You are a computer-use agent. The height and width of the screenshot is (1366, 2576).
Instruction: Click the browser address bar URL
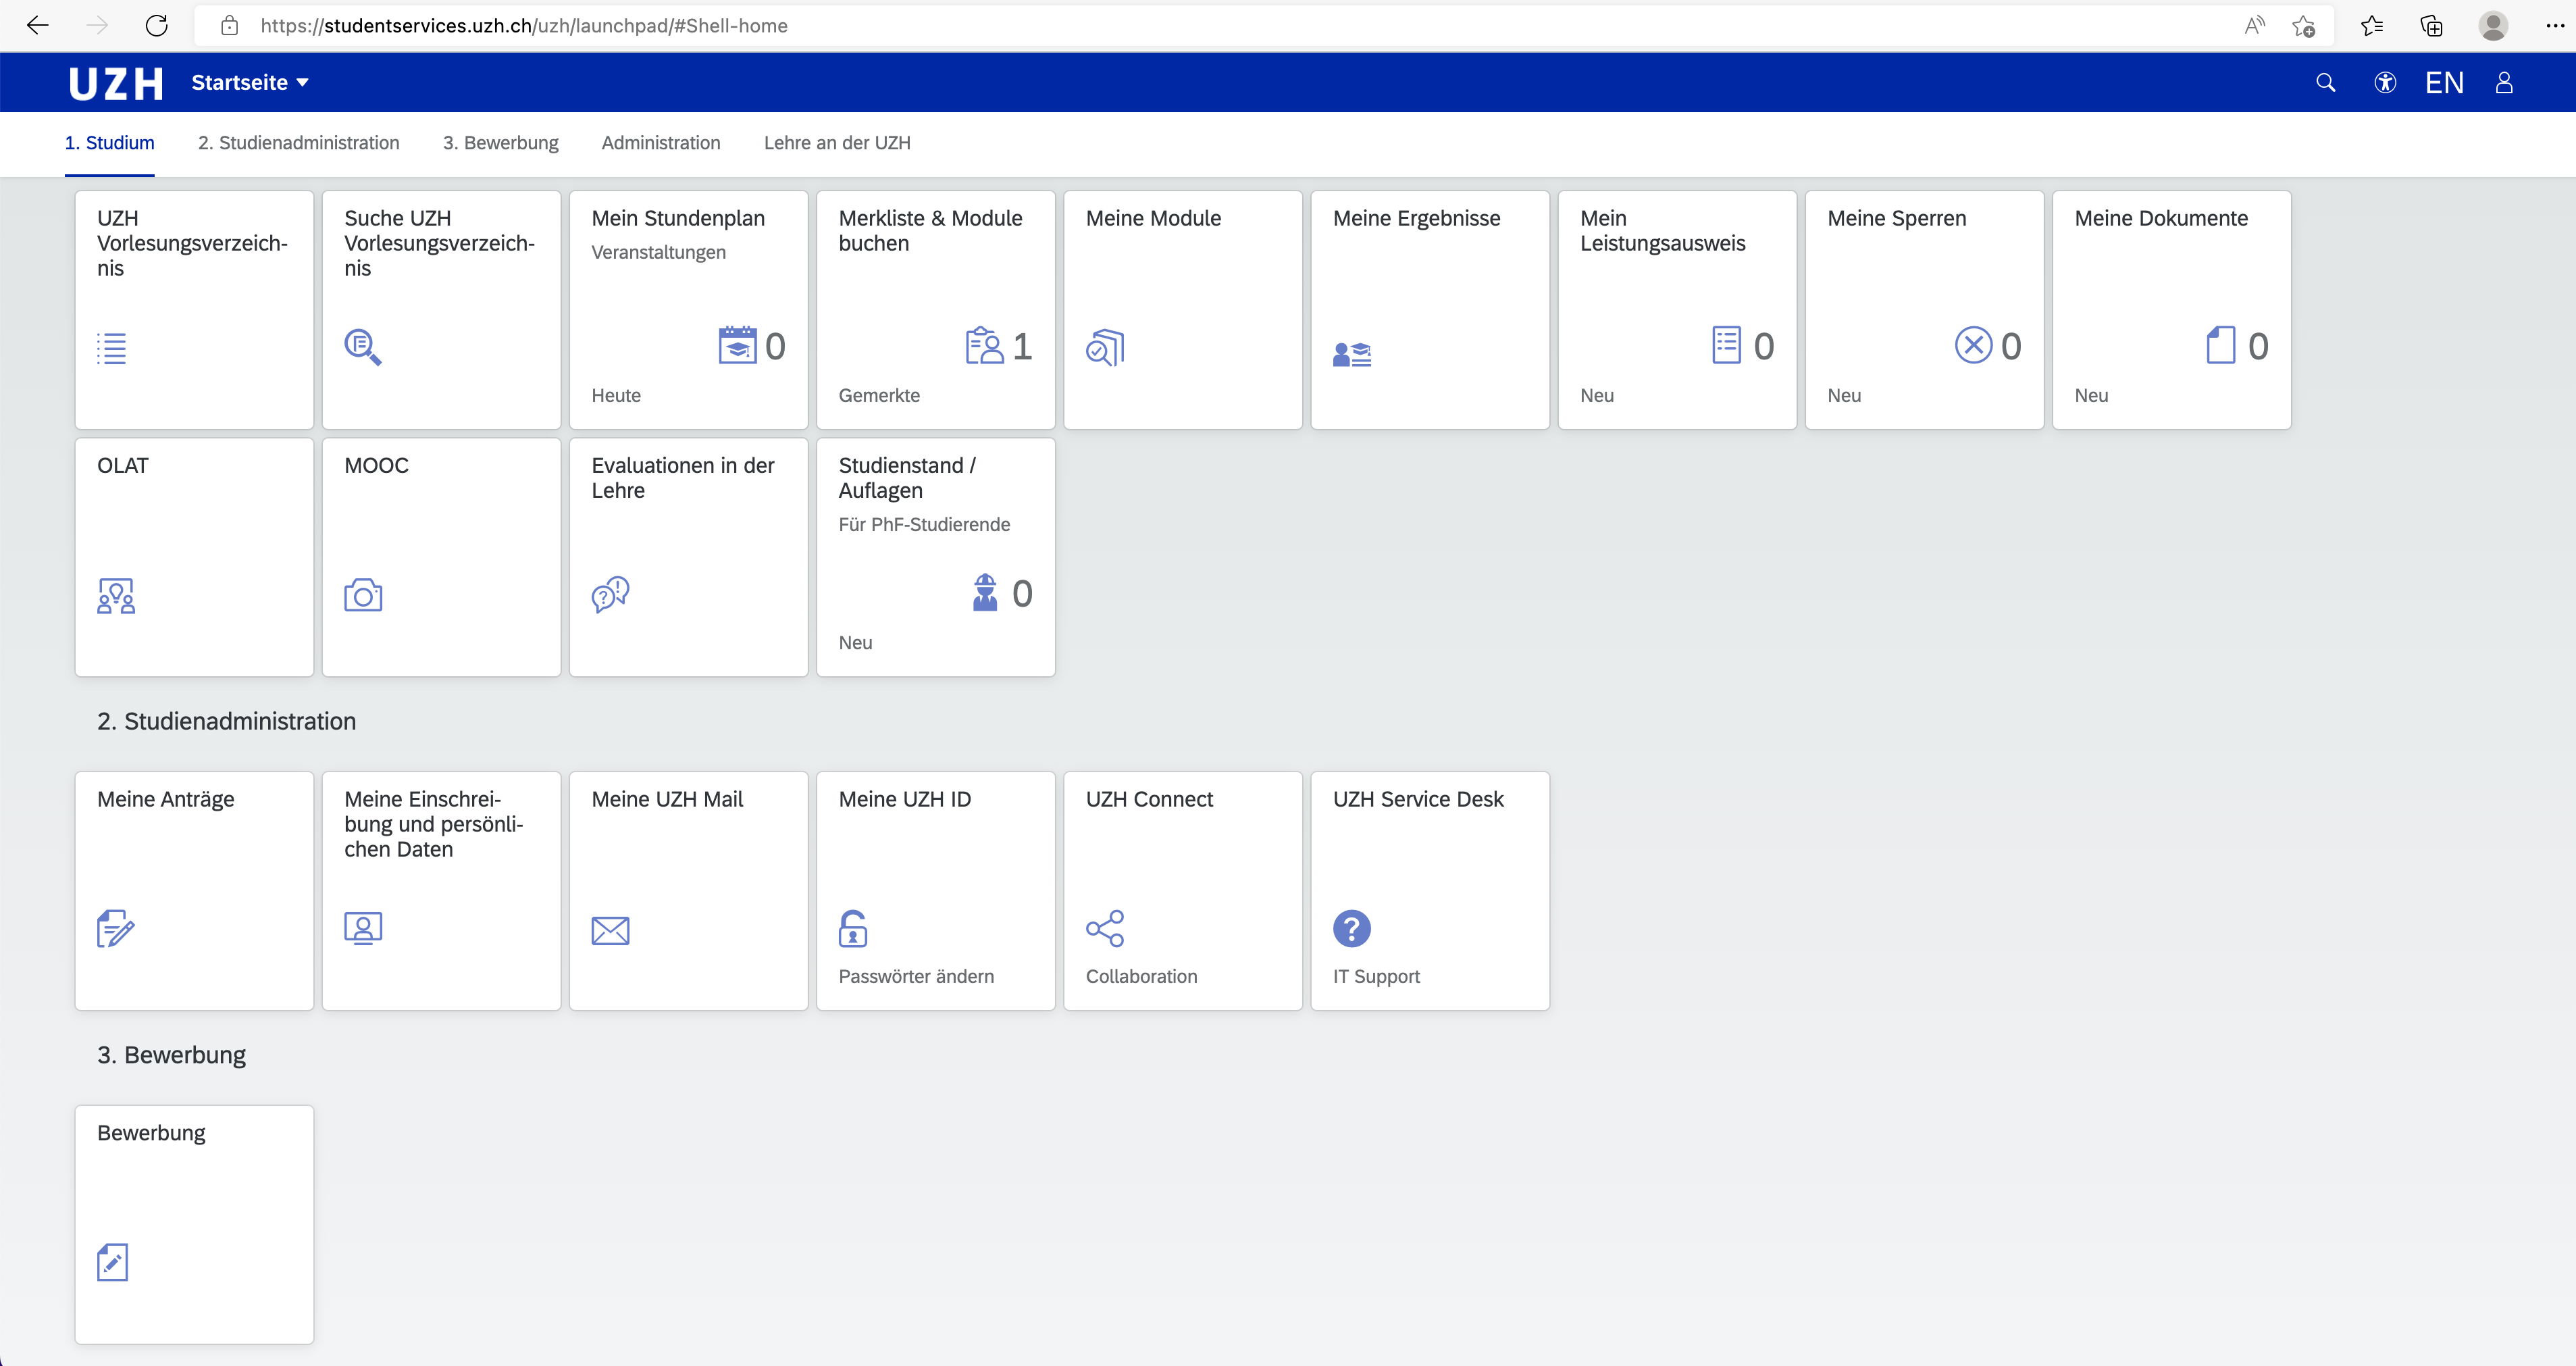524,26
